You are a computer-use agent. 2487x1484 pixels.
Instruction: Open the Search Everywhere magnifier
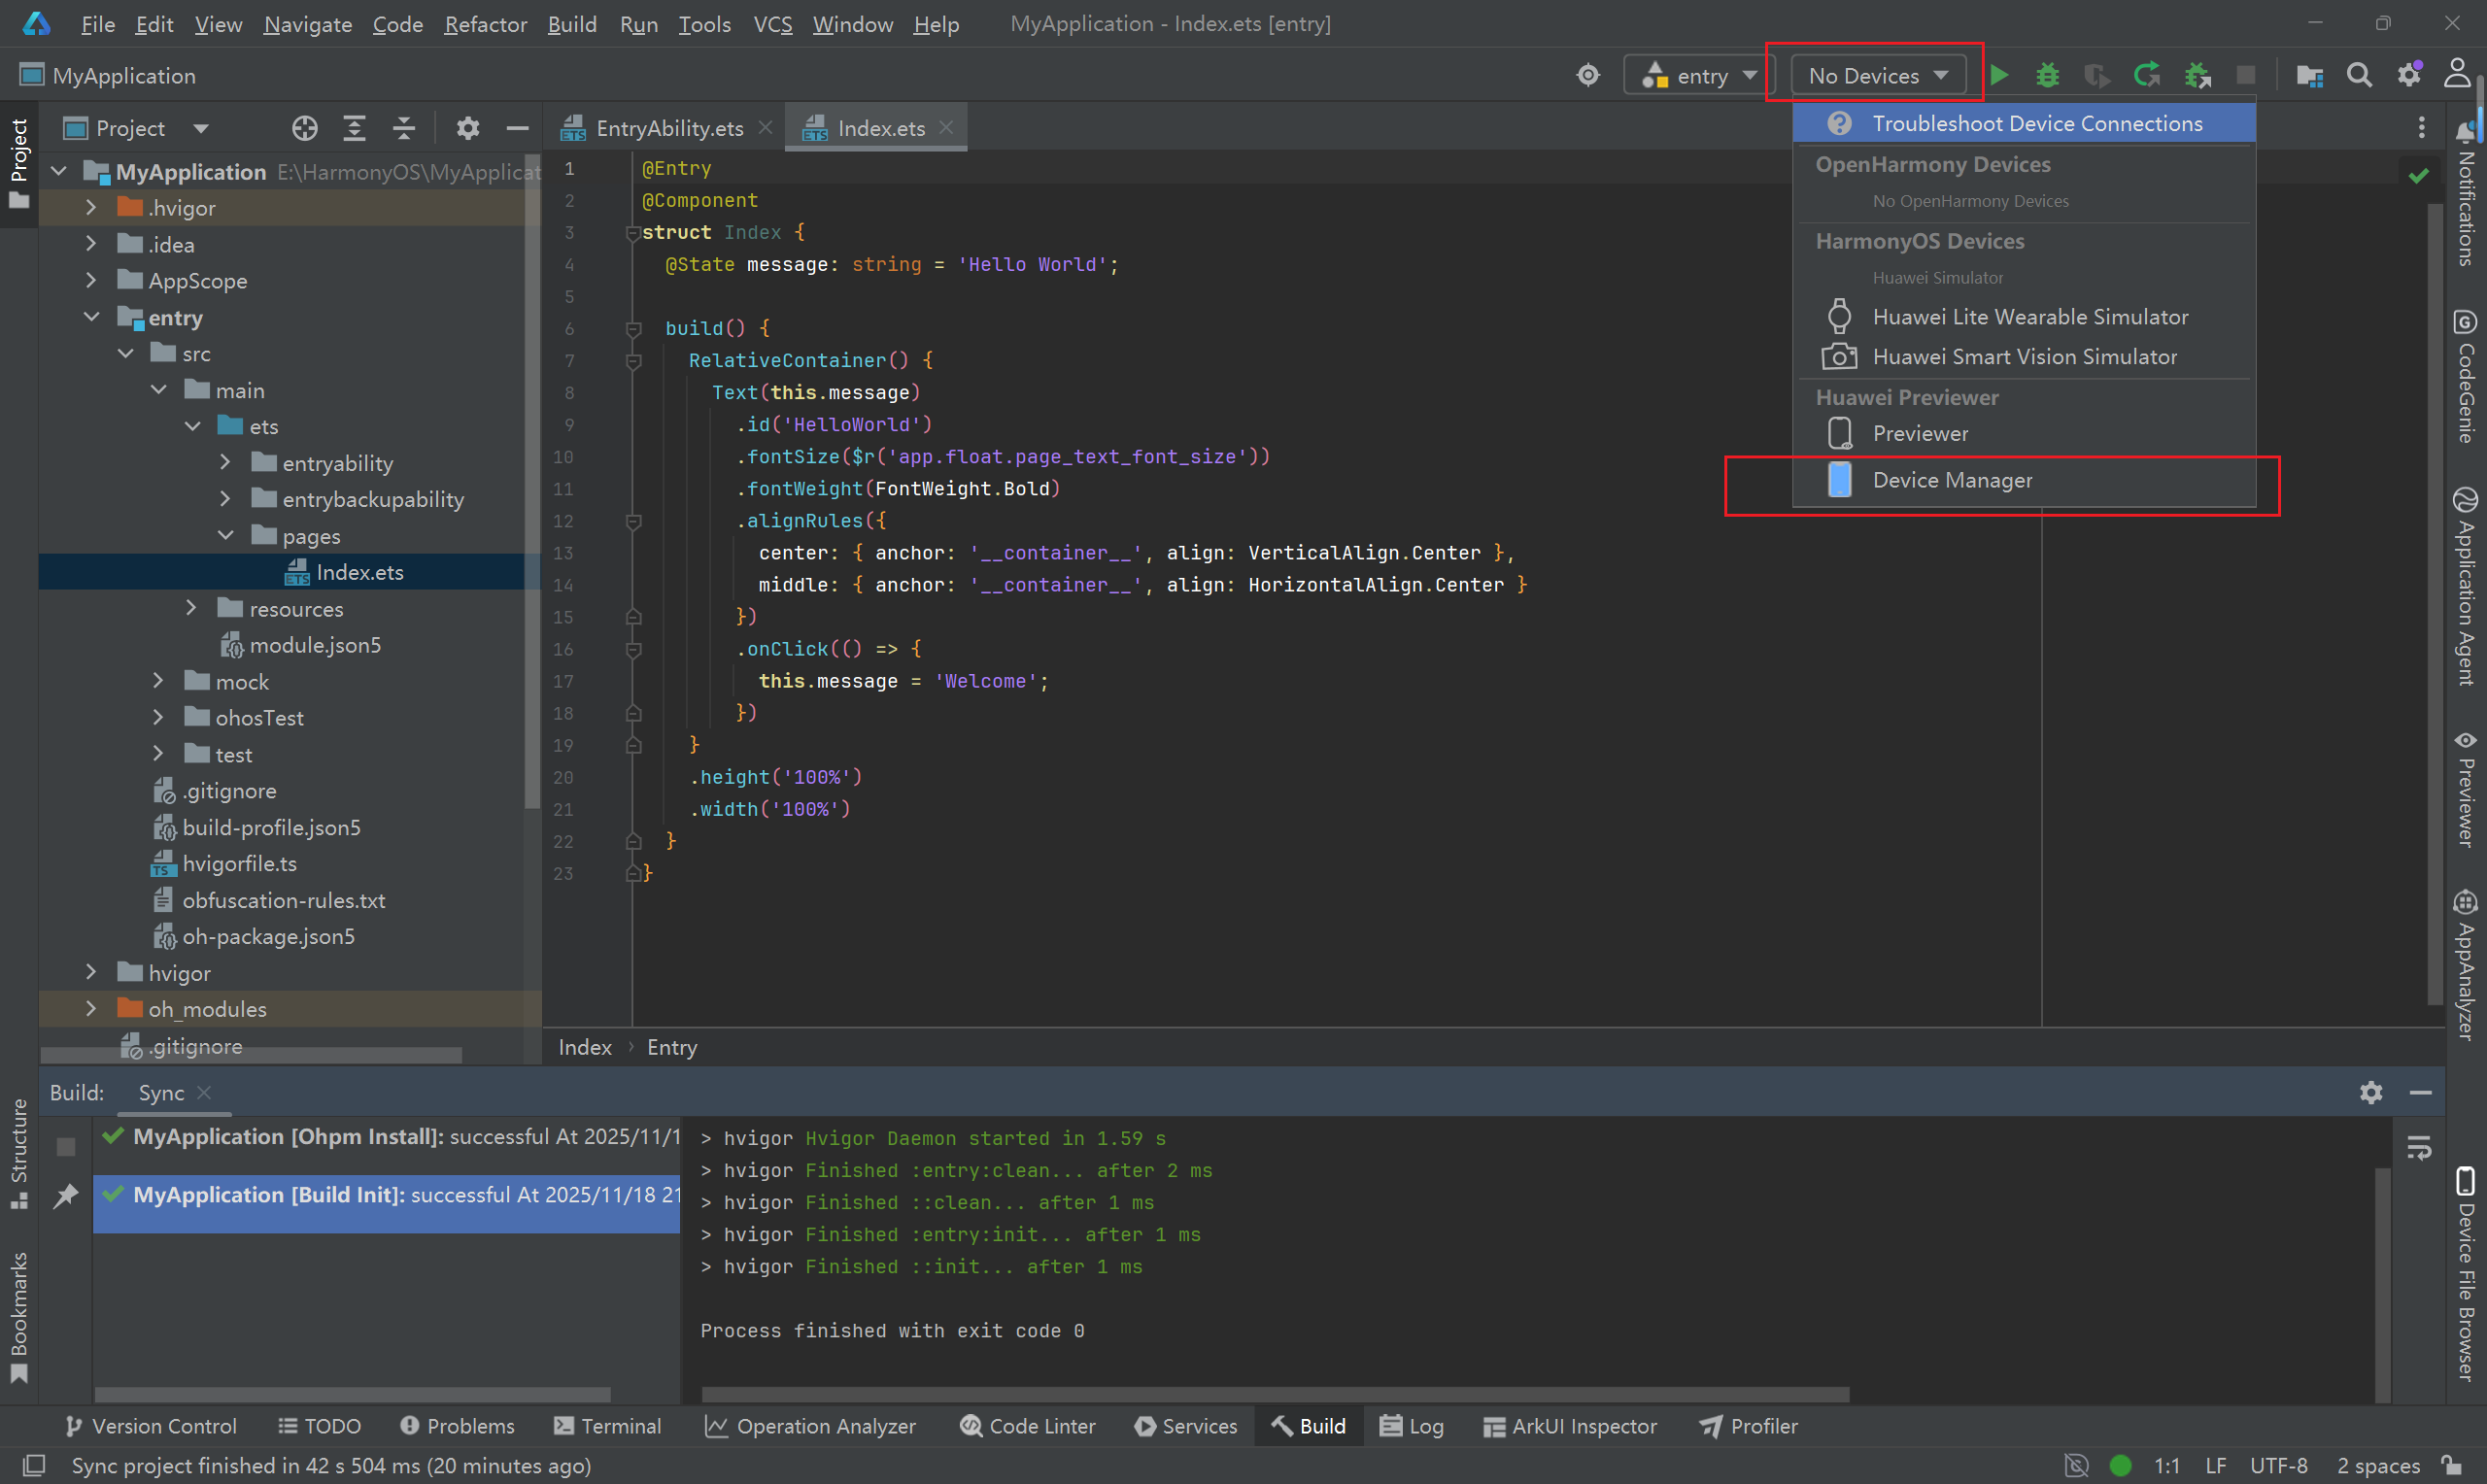pyautogui.click(x=2359, y=75)
